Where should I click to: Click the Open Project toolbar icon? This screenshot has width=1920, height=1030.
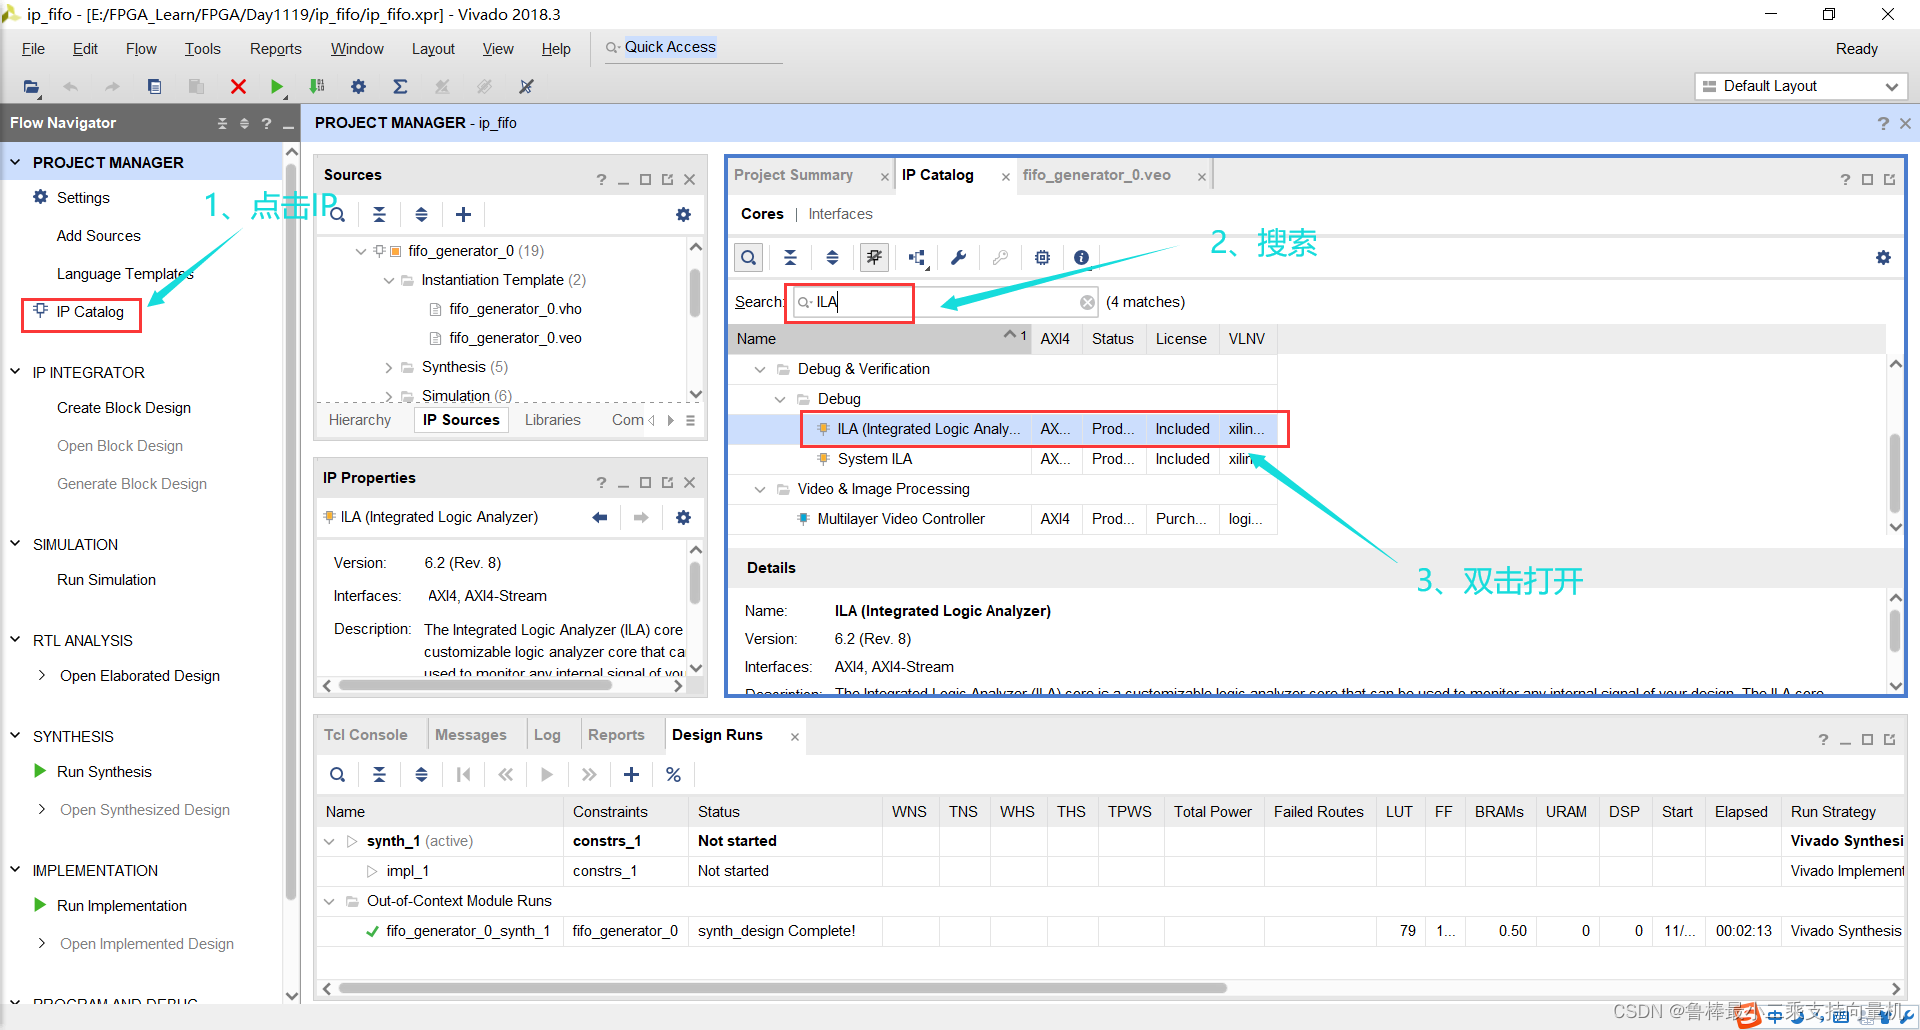click(31, 87)
